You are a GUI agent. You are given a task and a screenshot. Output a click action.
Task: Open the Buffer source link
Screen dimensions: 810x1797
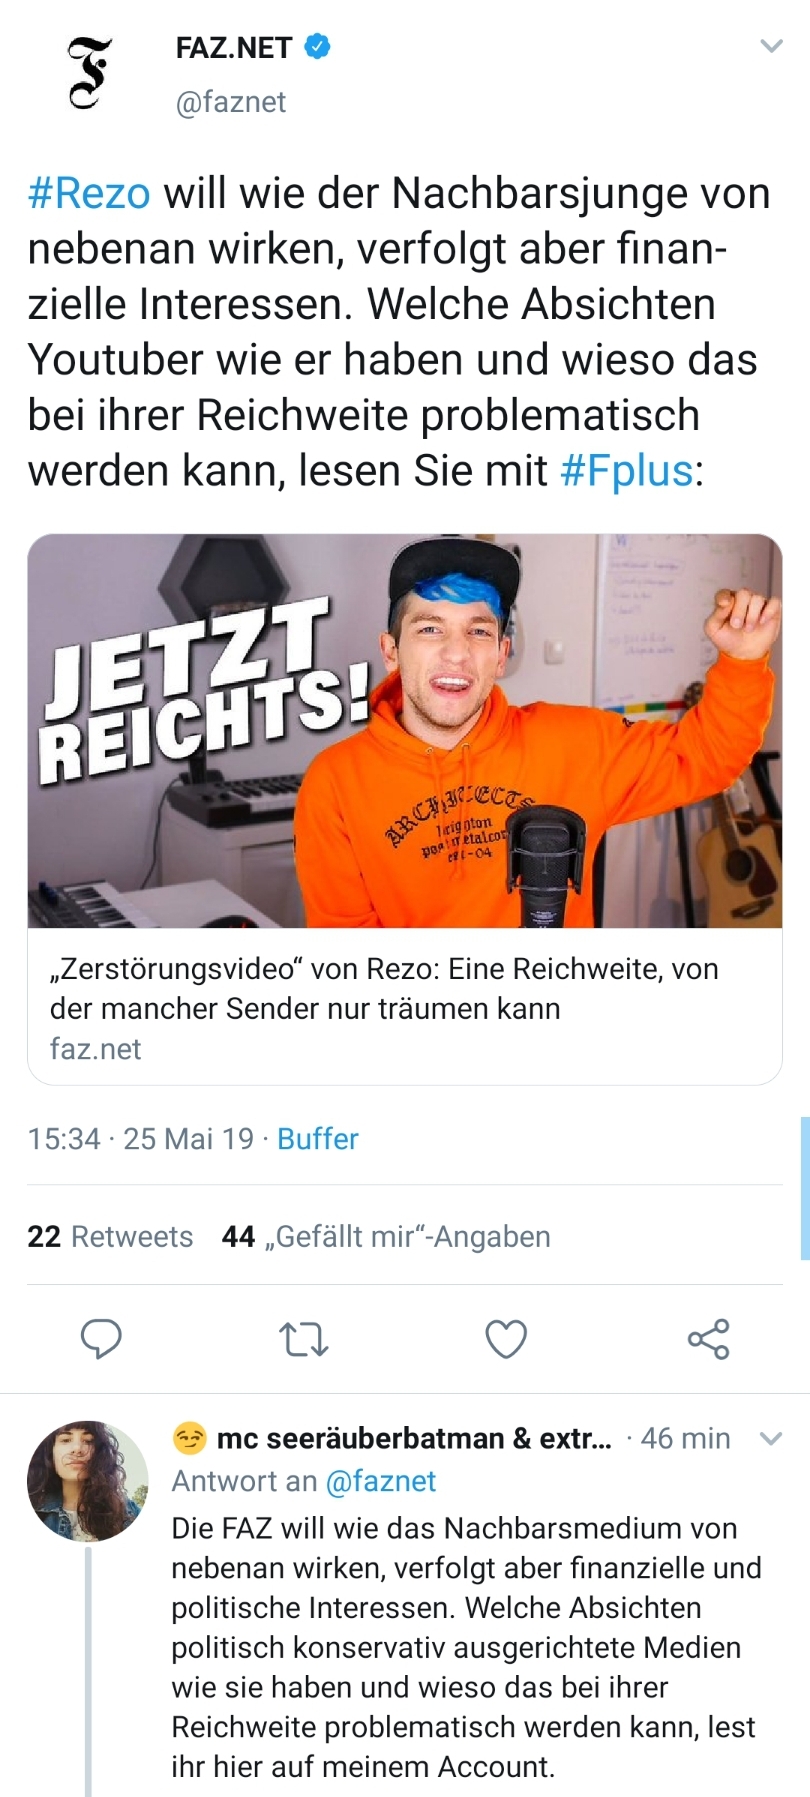click(318, 1139)
